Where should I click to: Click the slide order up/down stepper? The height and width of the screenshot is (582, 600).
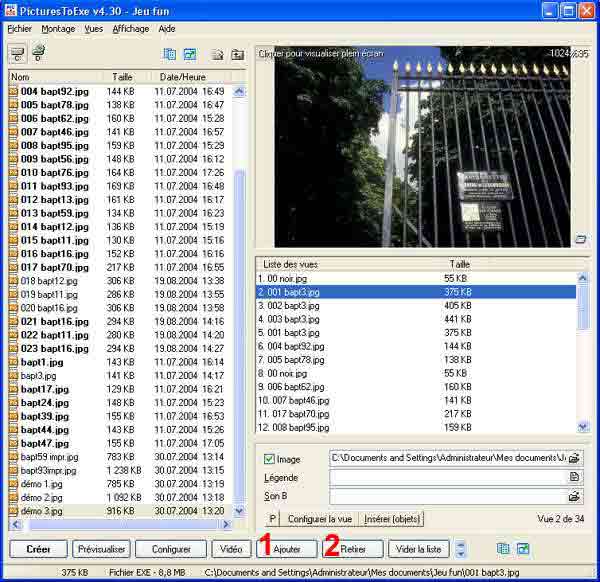(x=460, y=549)
